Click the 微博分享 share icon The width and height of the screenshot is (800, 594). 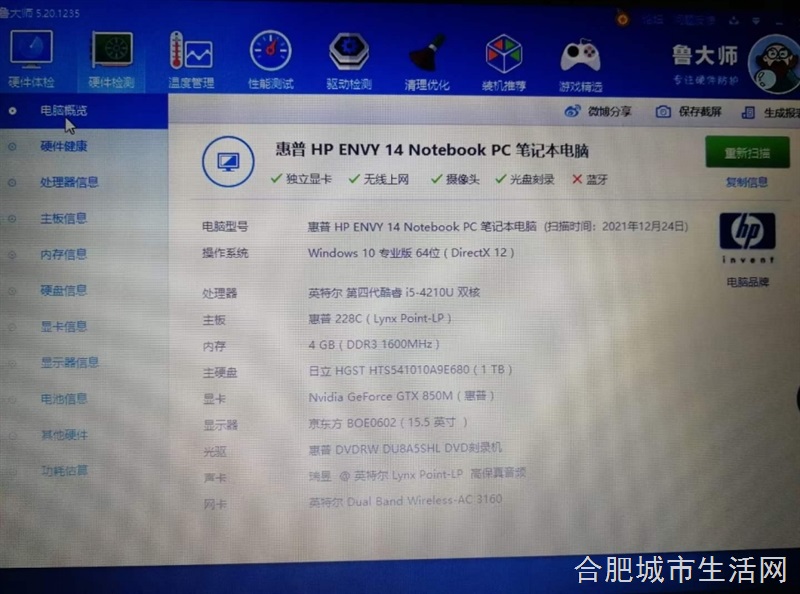(573, 112)
